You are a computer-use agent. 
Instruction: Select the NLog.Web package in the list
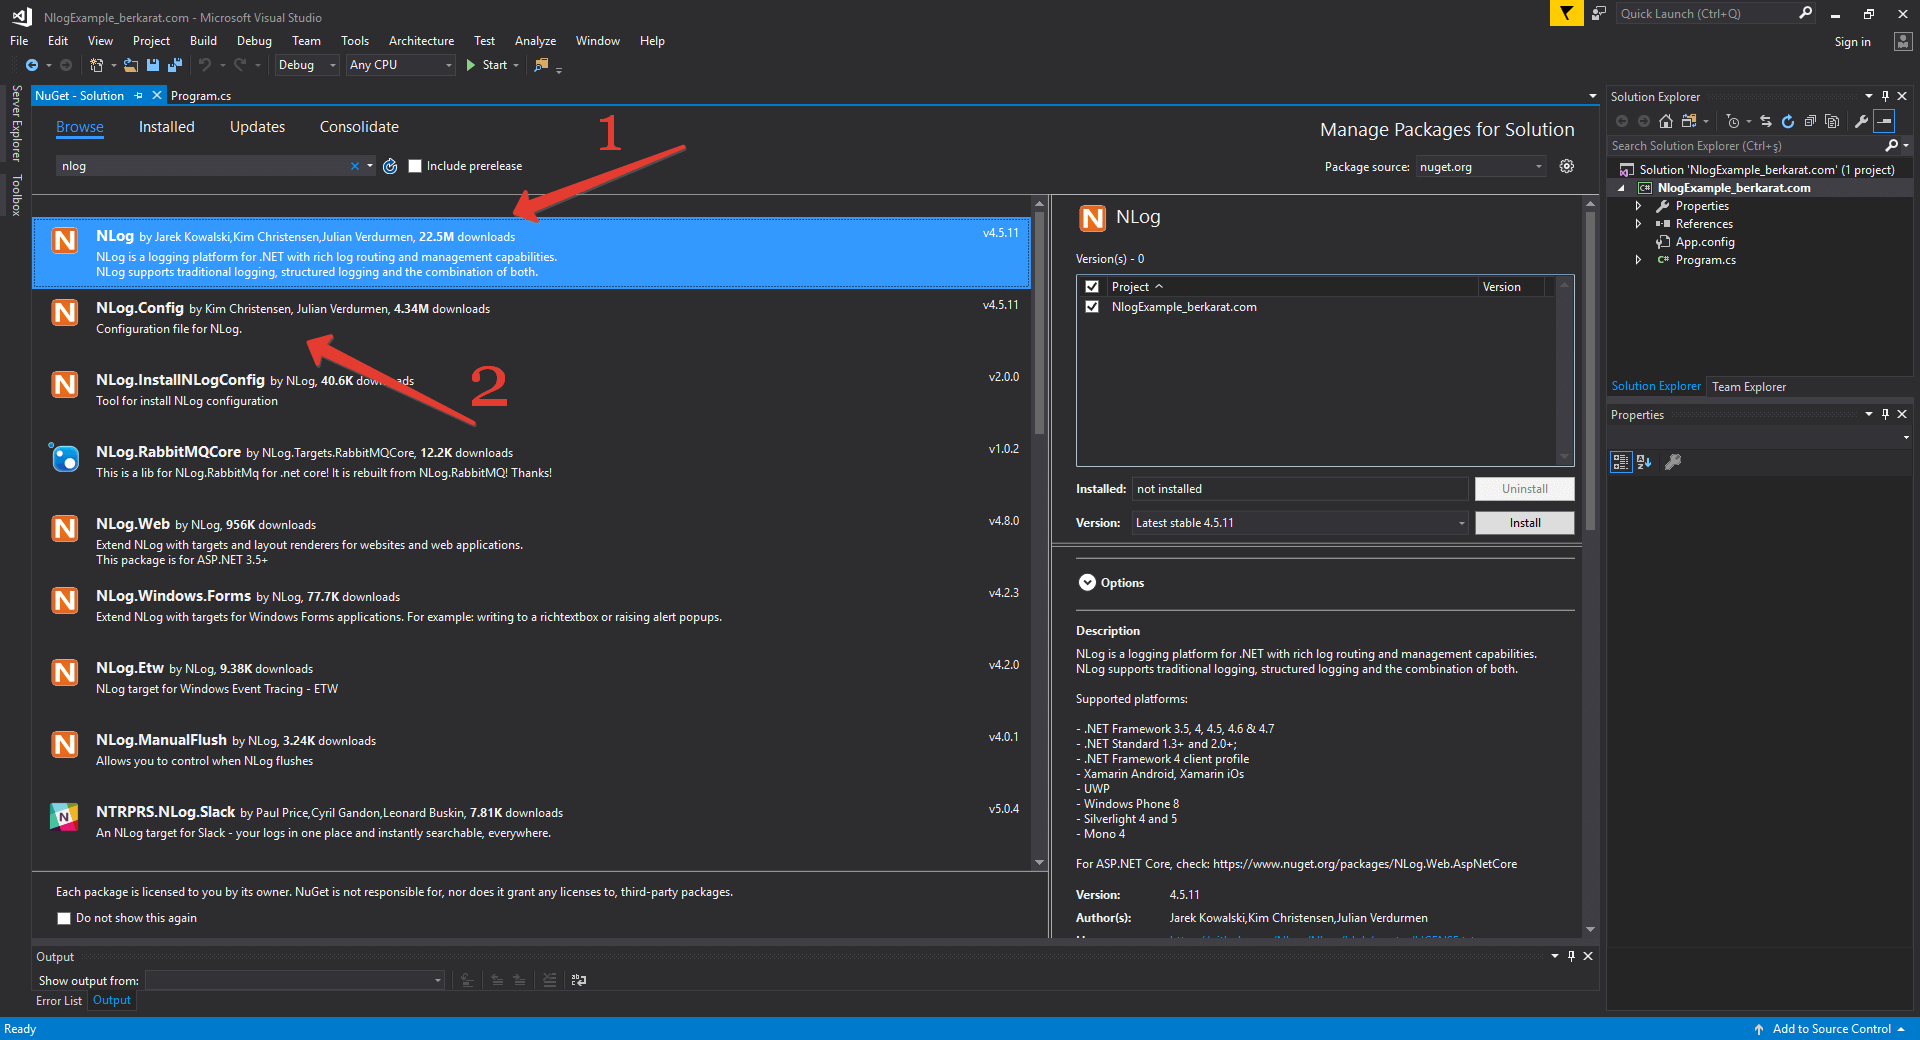pos(531,541)
